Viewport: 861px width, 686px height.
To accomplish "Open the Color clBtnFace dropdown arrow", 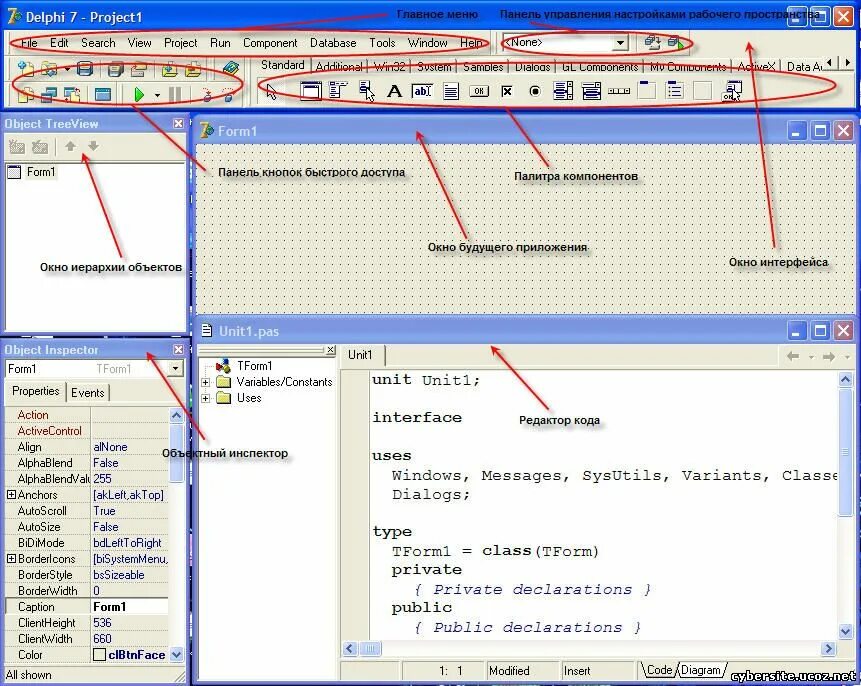I will pos(176,655).
